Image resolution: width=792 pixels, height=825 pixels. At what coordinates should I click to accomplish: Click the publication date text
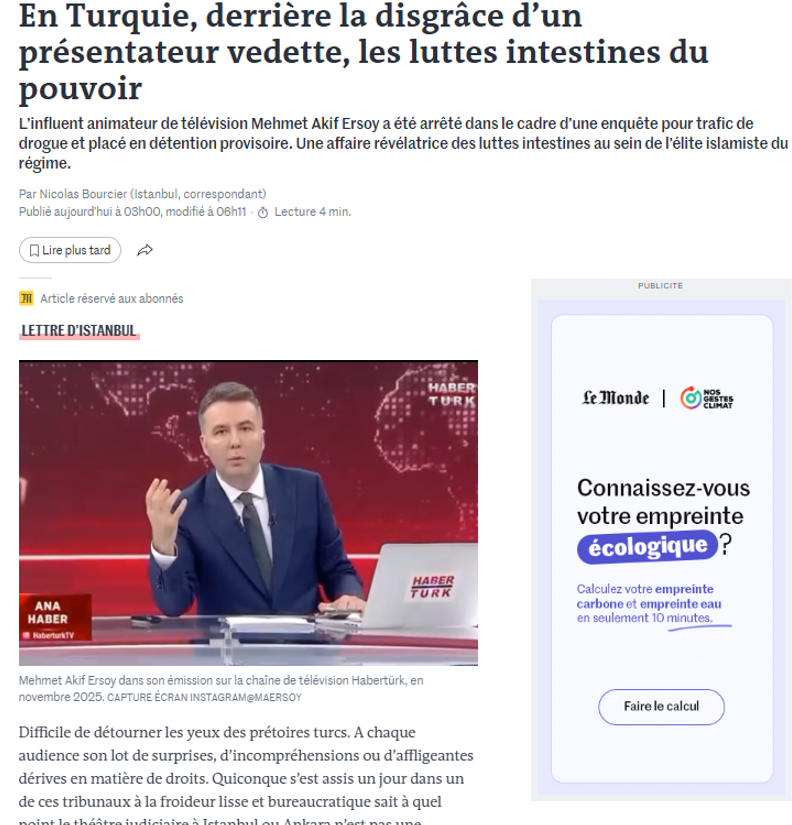click(133, 212)
